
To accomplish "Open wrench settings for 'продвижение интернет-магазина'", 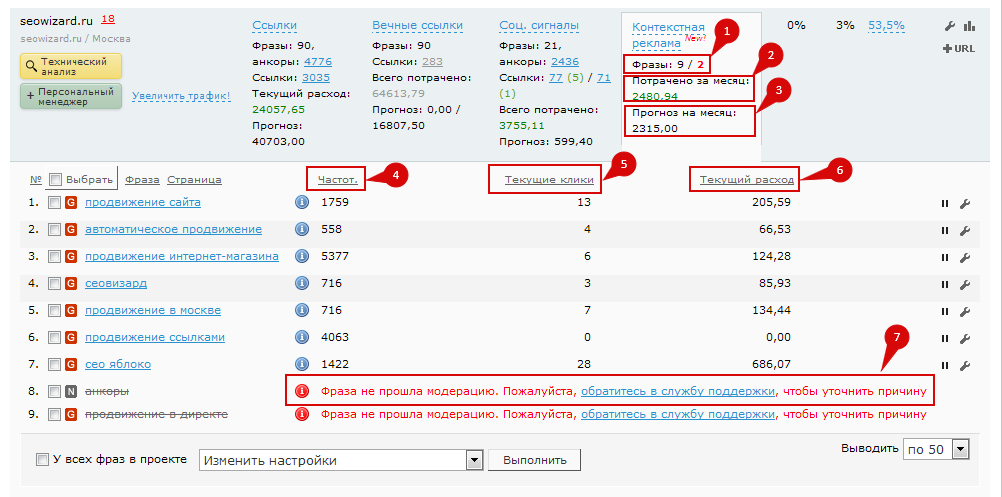I will [x=965, y=257].
